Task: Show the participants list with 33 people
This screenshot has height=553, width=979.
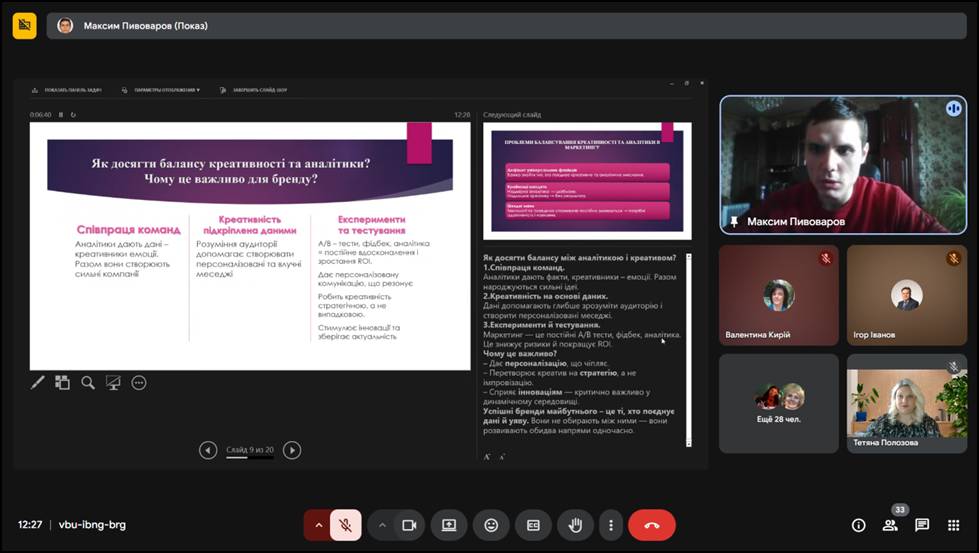Action: click(890, 525)
